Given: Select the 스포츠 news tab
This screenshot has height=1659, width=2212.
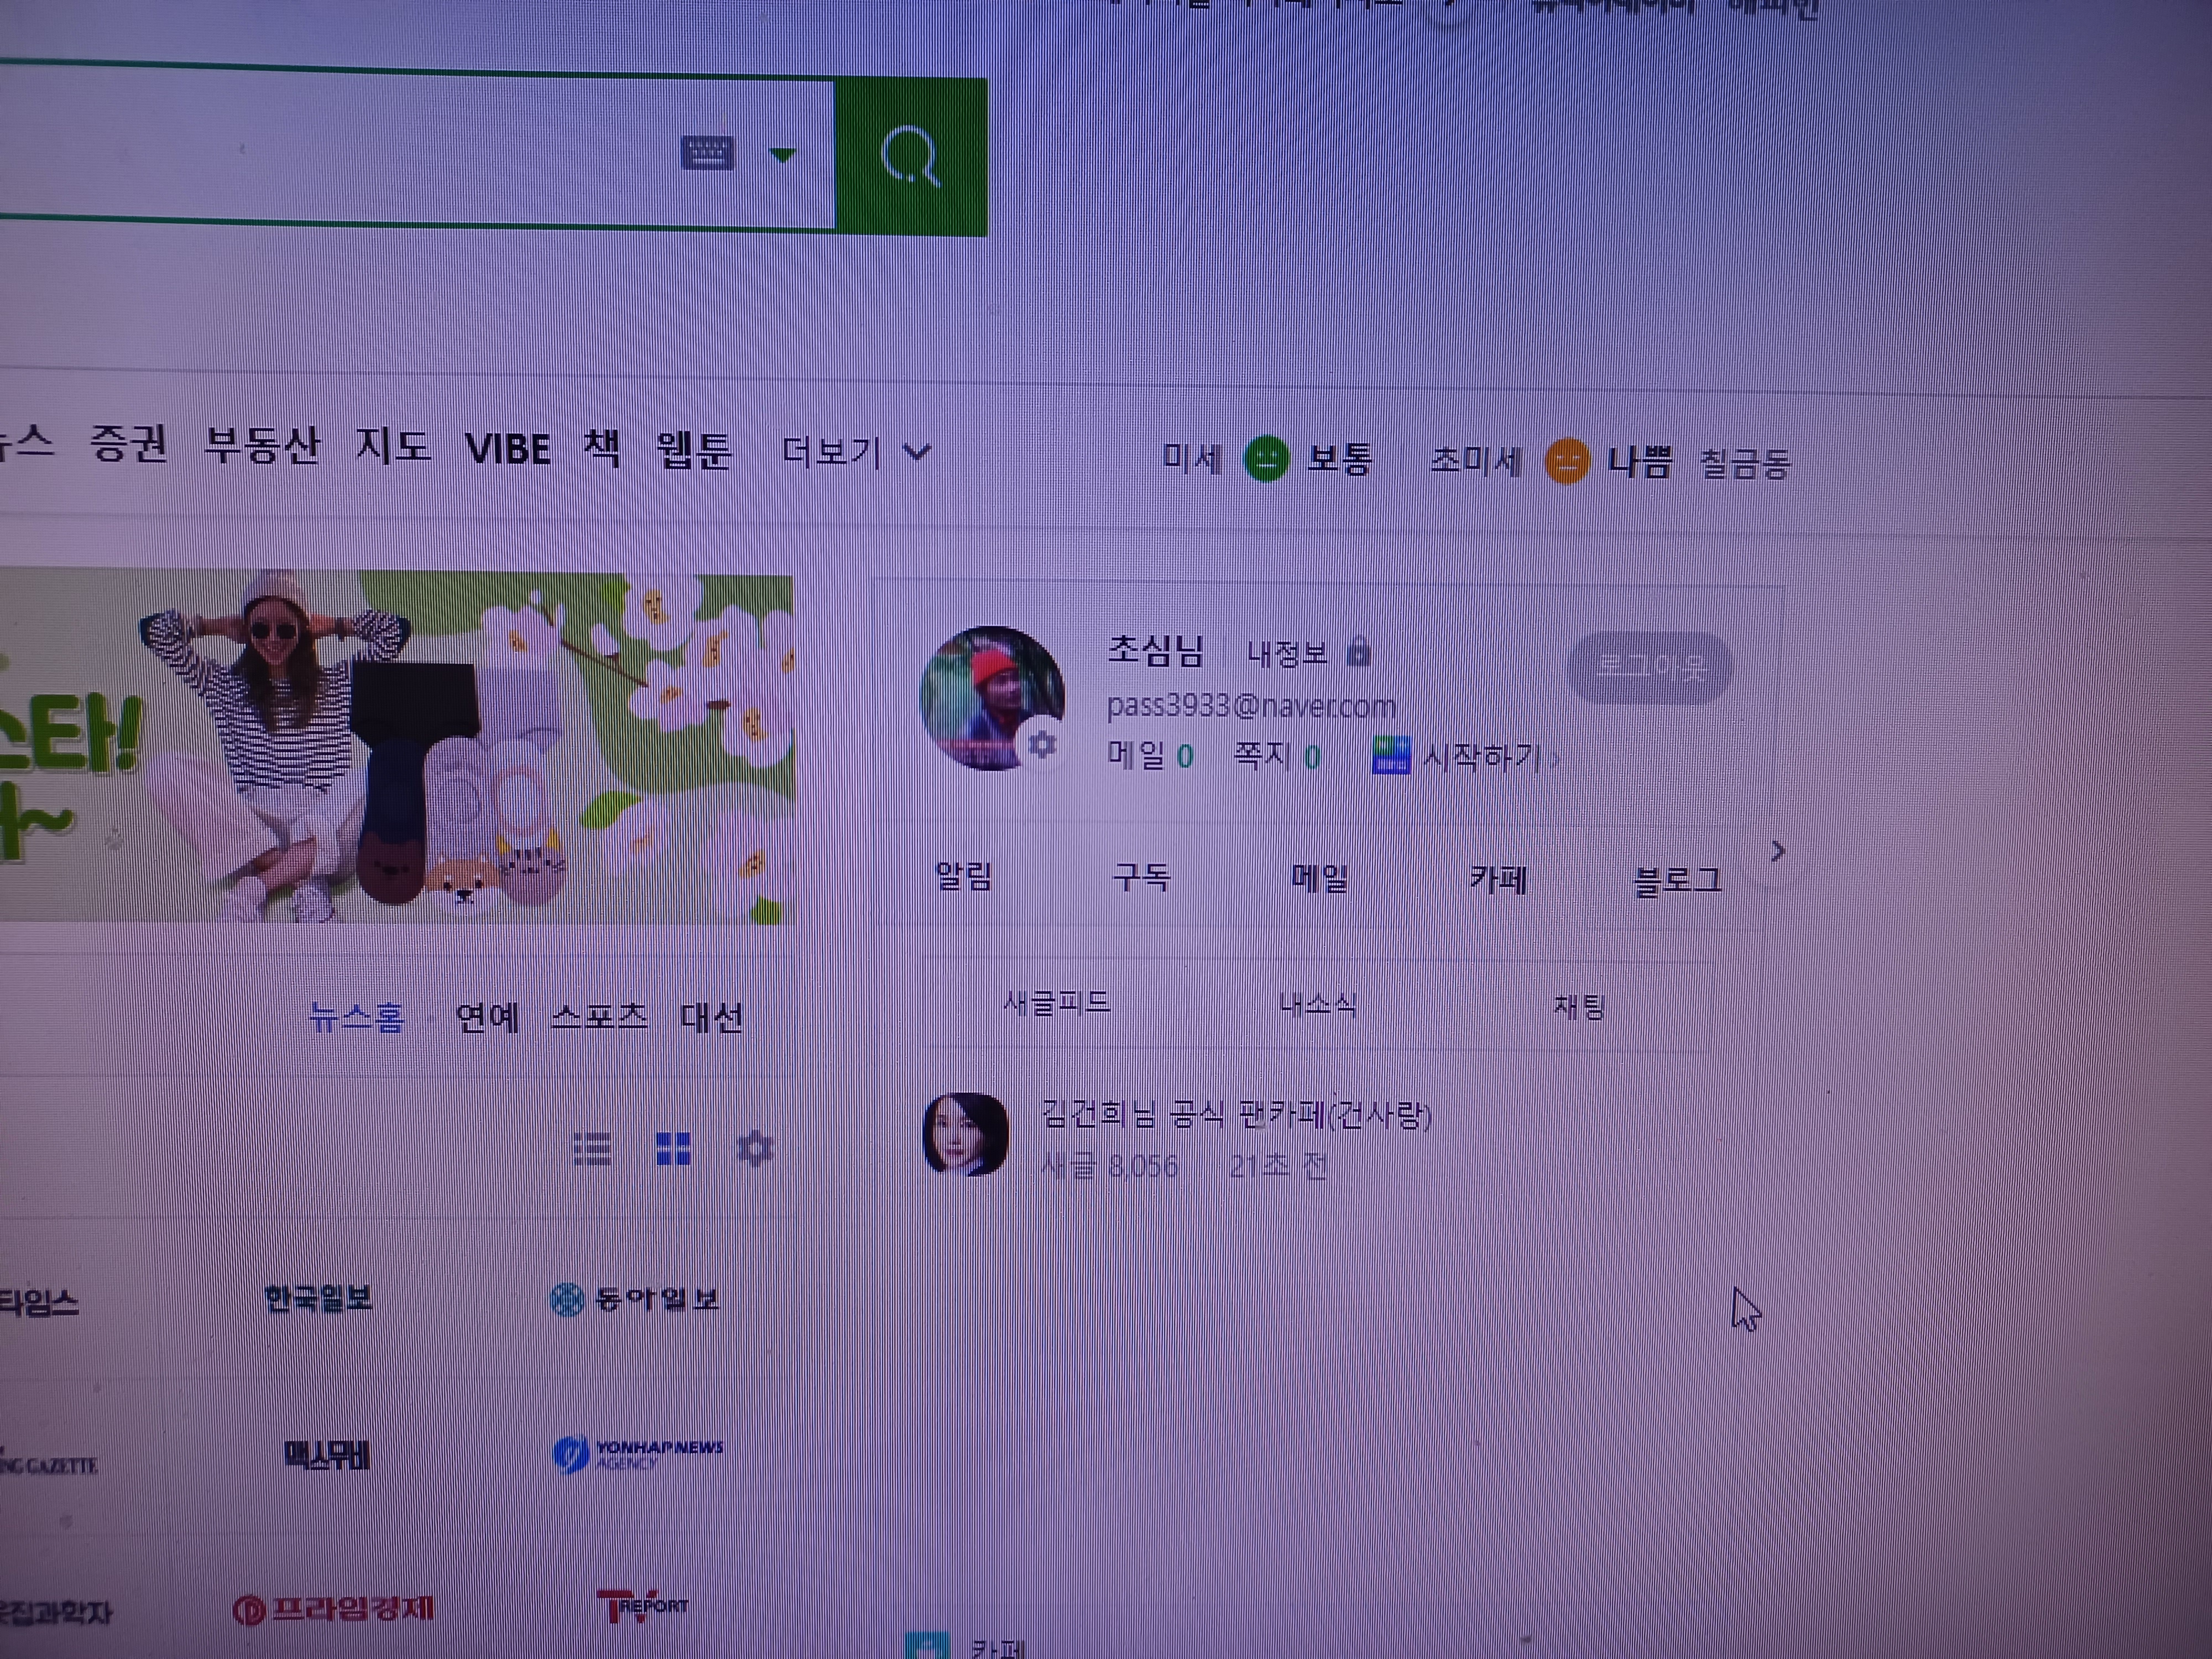Looking at the screenshot, I should pos(599,1017).
